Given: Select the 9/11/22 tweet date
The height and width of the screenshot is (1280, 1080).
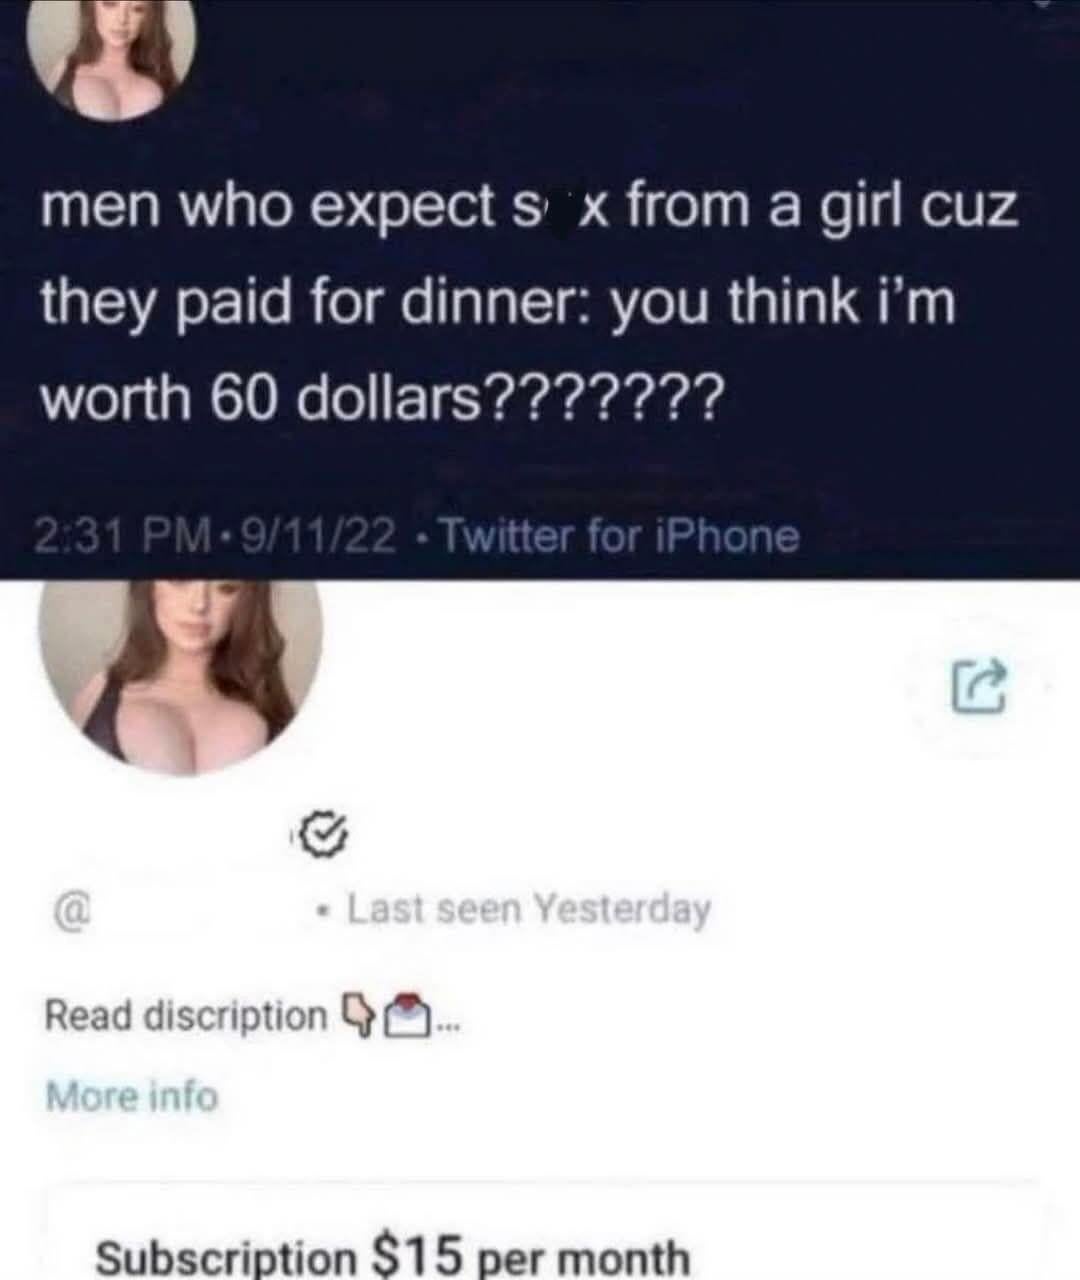Looking at the screenshot, I should tap(318, 539).
